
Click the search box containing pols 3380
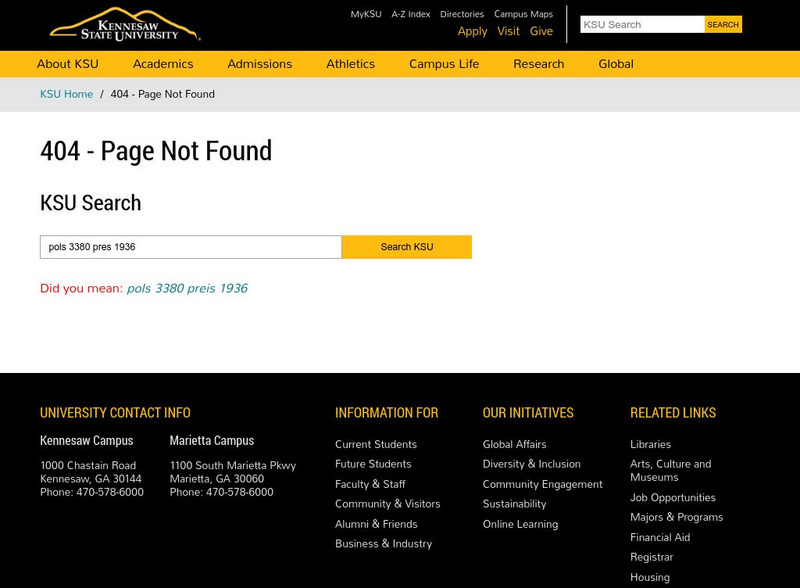(x=191, y=247)
